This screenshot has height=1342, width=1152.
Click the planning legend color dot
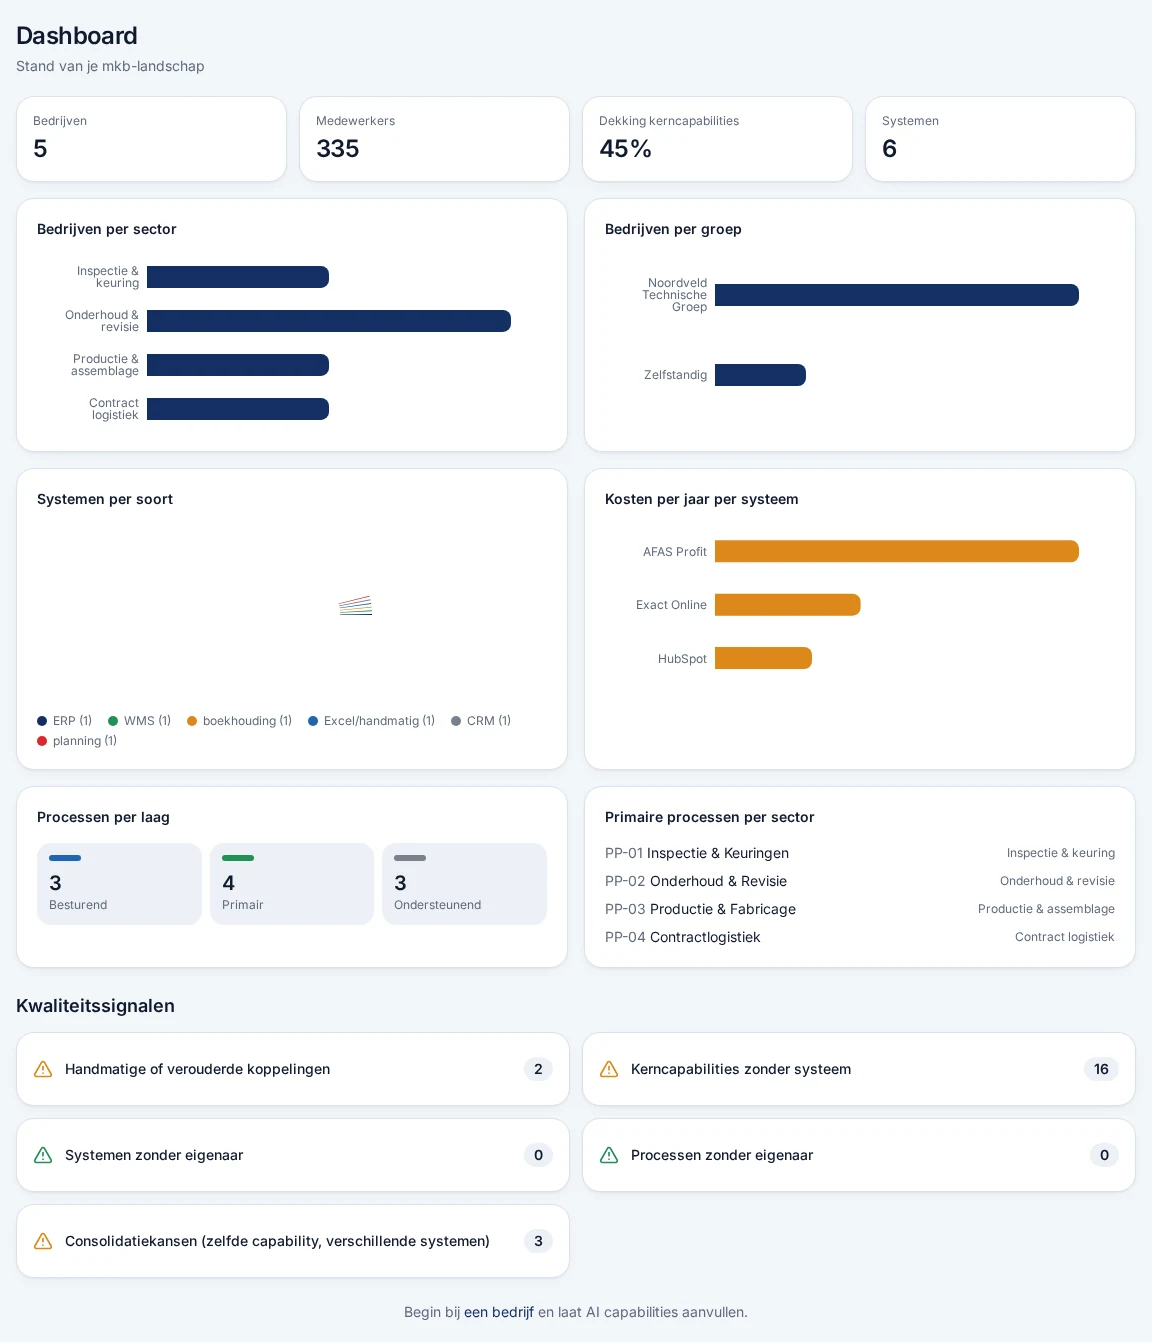point(42,741)
